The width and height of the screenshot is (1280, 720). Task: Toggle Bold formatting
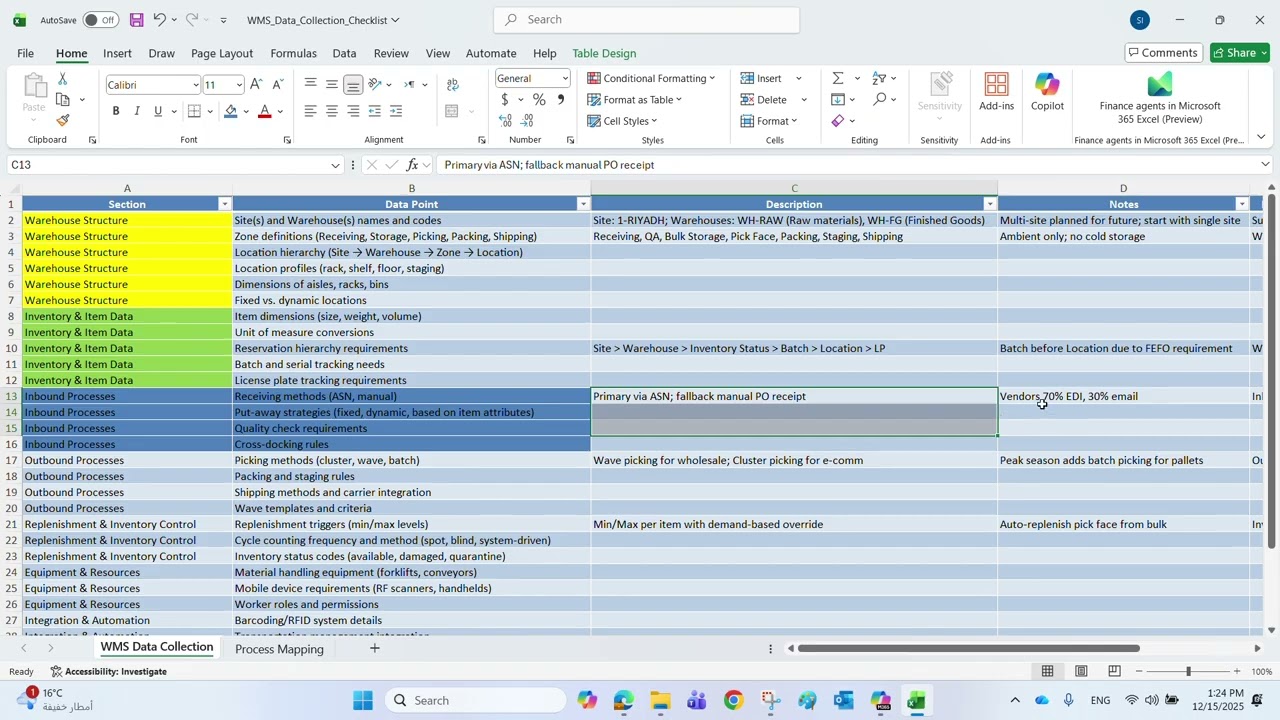pos(116,111)
